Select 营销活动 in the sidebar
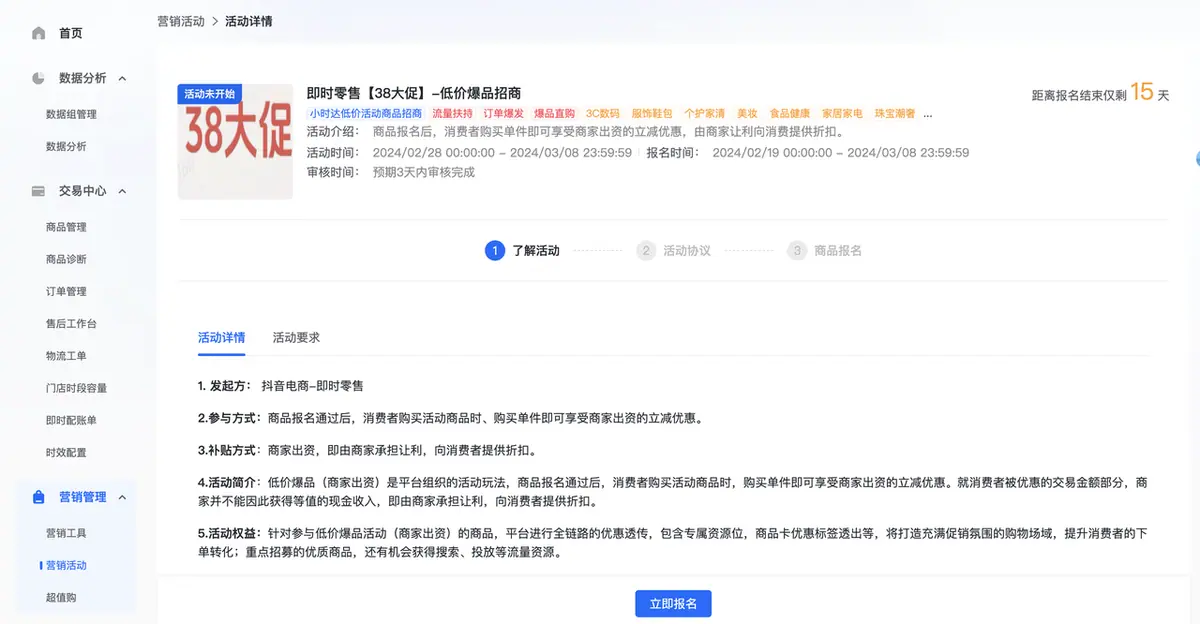 (66, 565)
